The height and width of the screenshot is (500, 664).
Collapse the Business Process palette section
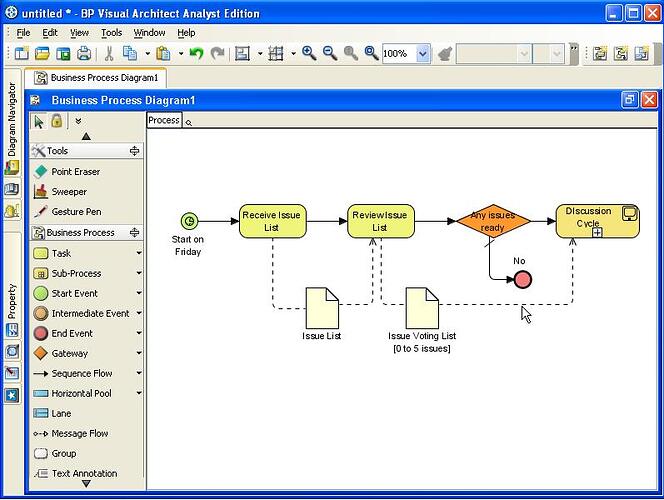pos(134,232)
